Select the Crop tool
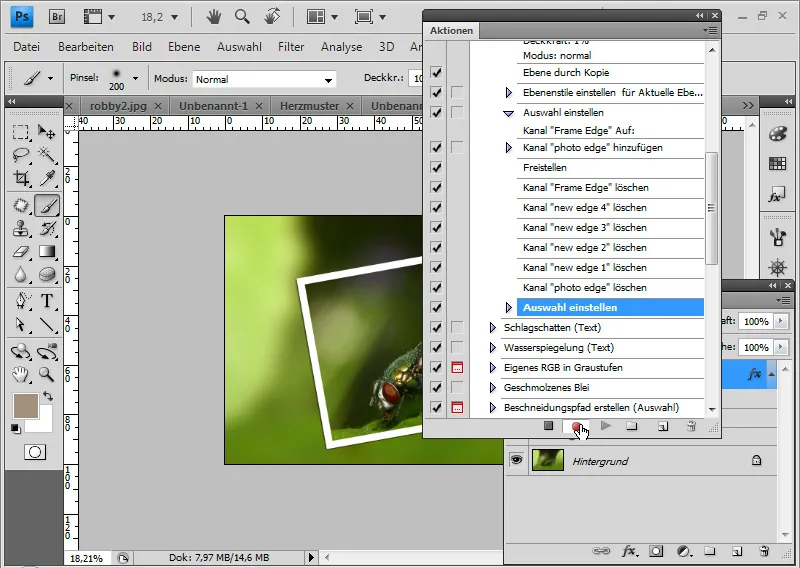 20,178
